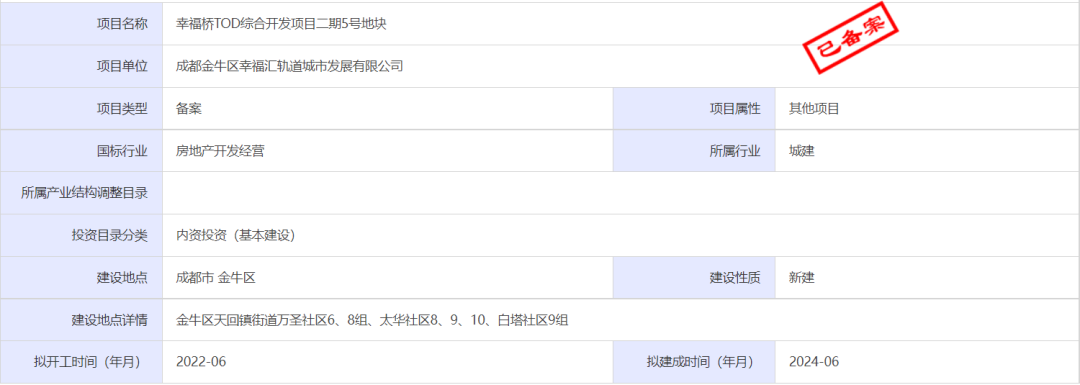
Task: Select company name 成都金牛区幸福汇轨道城市发展有限公司
Action: [x=289, y=66]
